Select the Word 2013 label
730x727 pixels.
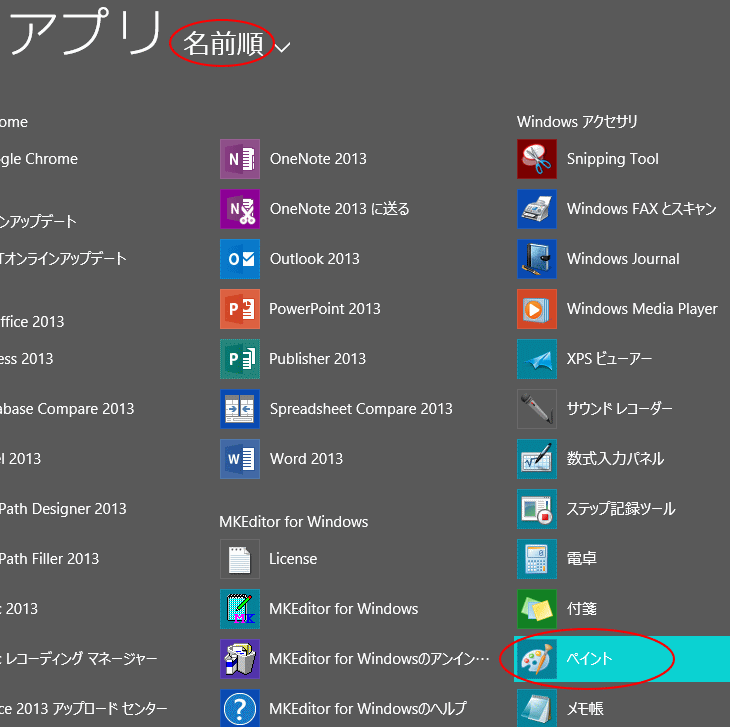coord(306,458)
